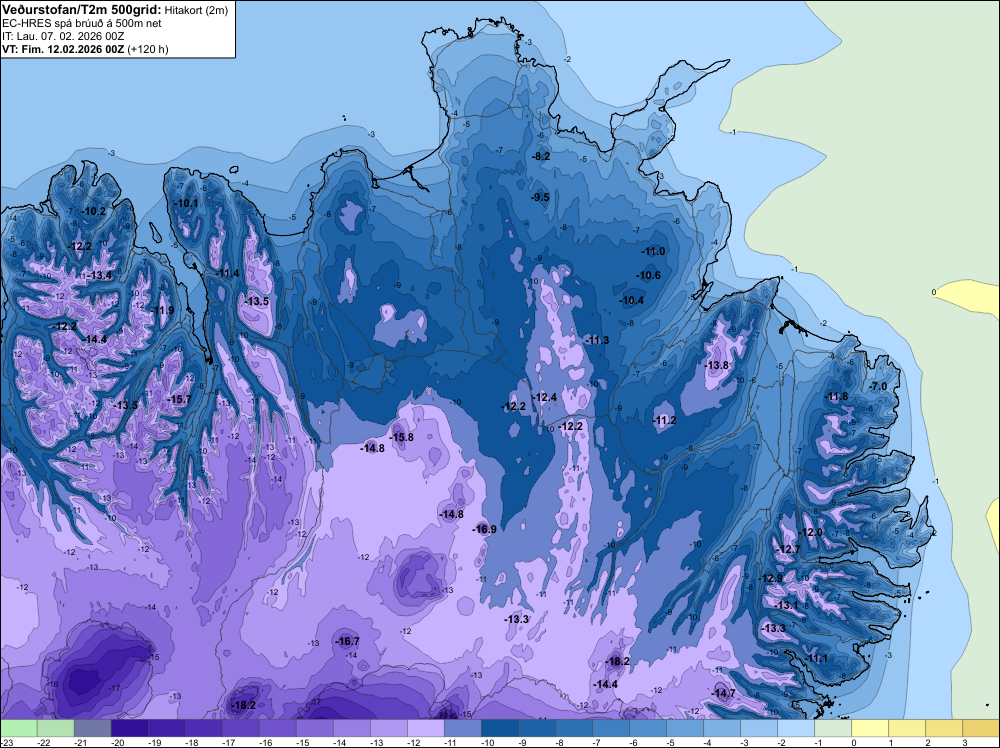Select the -11.8 temperature value
This screenshot has width=1000, height=748.
(x=837, y=397)
